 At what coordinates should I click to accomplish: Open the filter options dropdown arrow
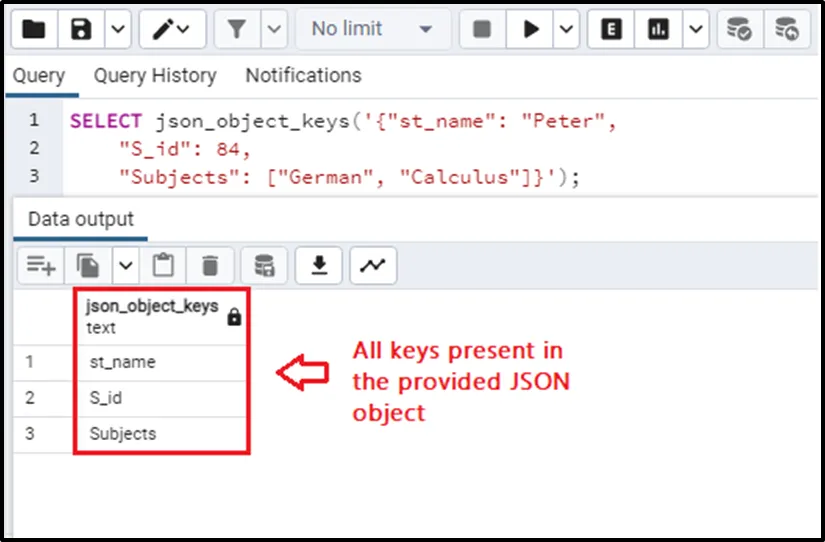(x=275, y=29)
